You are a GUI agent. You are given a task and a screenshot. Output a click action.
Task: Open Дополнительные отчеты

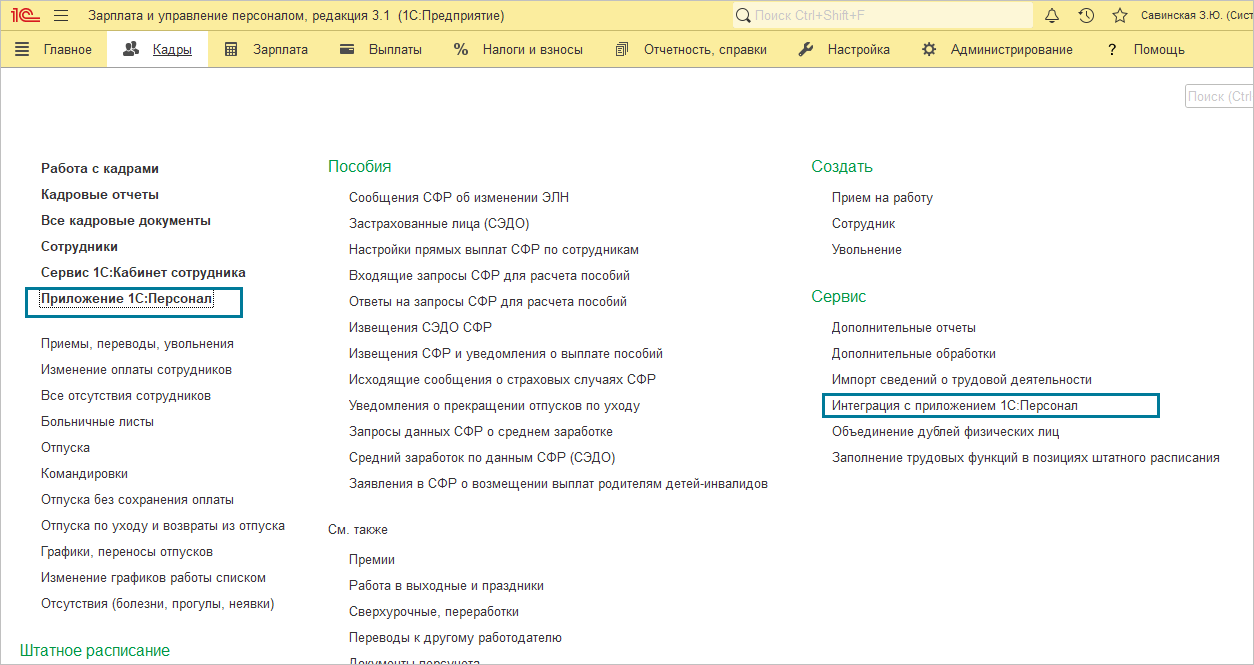click(904, 328)
